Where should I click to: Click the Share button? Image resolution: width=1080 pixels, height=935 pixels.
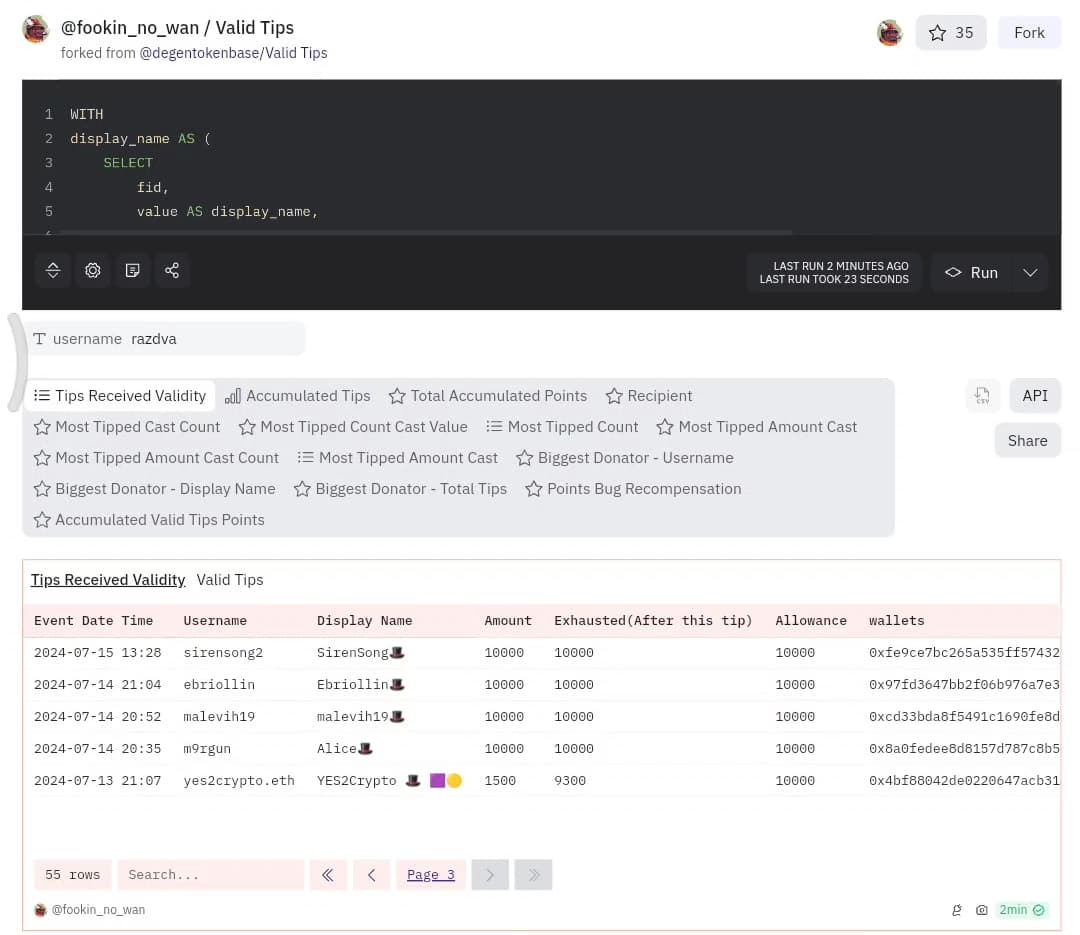1027,440
